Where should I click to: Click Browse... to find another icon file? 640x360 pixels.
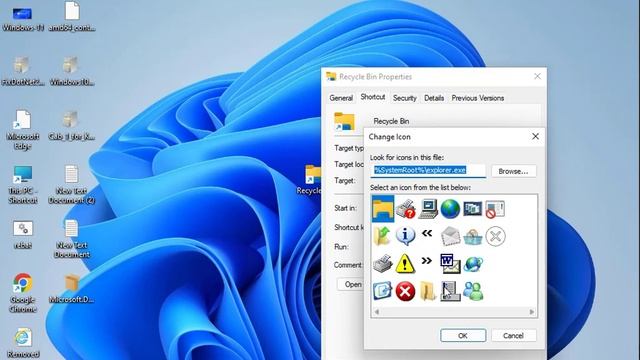pyautogui.click(x=513, y=171)
